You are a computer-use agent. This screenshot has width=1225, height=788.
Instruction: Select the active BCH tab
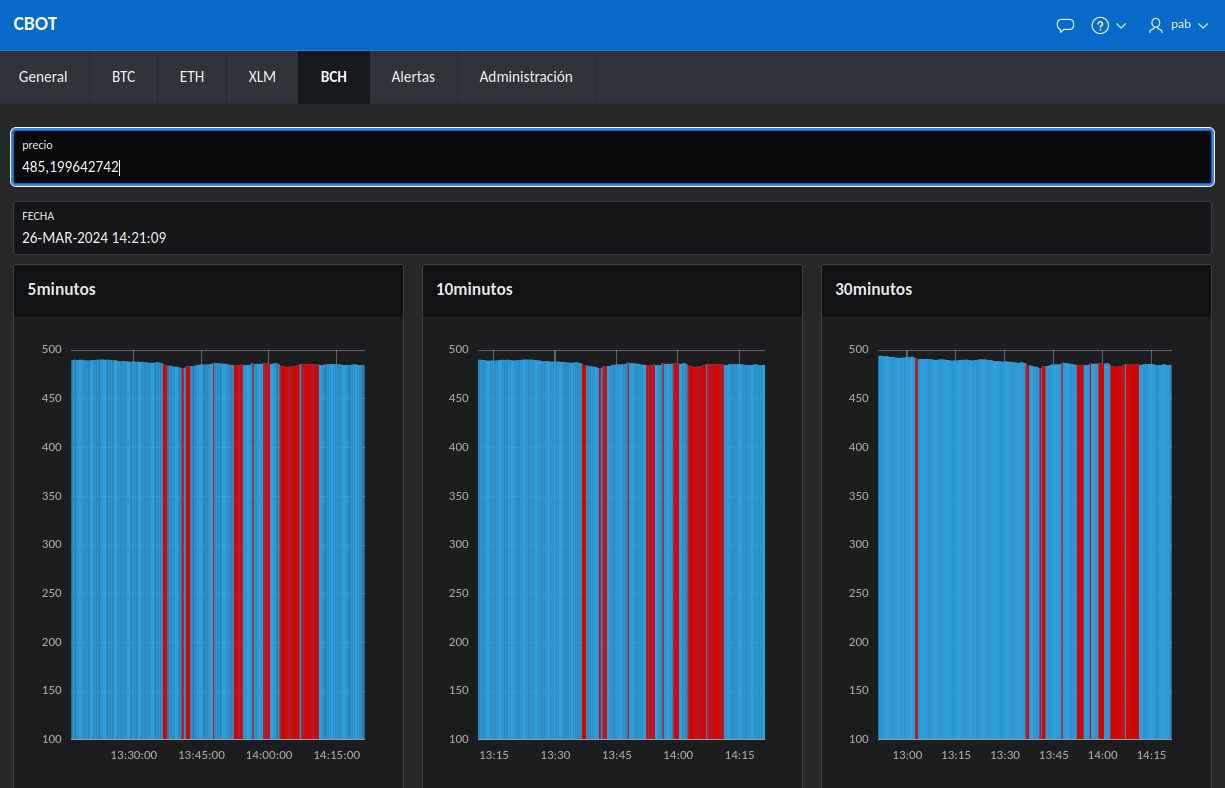[334, 77]
